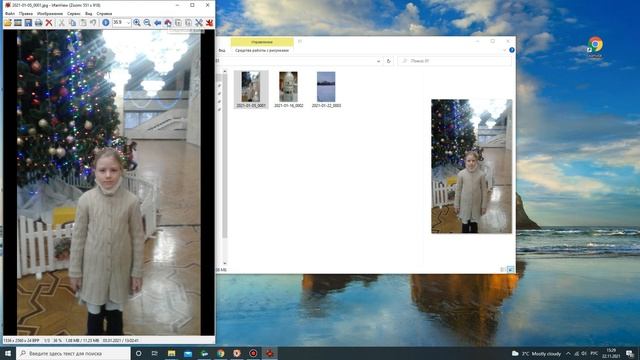The width and height of the screenshot is (640, 360).
Task: Click the volume icon in system tray
Action: (x=584, y=353)
